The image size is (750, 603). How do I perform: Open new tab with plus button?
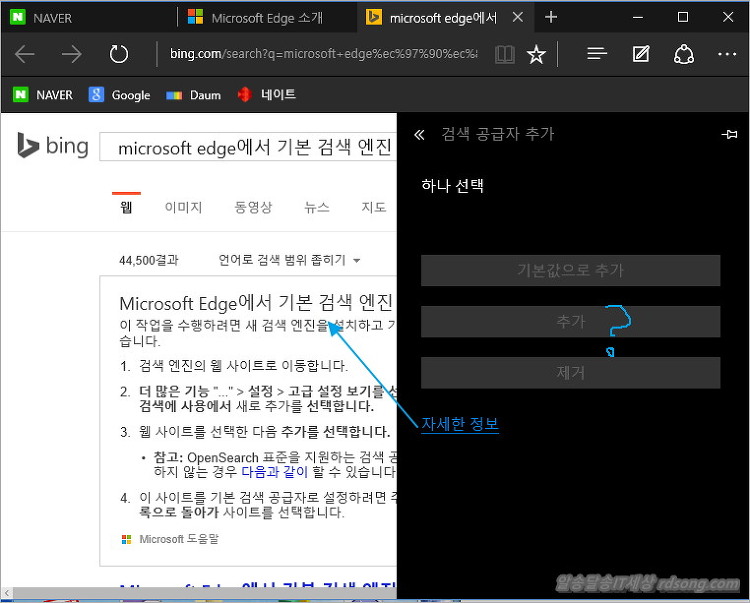(x=551, y=17)
